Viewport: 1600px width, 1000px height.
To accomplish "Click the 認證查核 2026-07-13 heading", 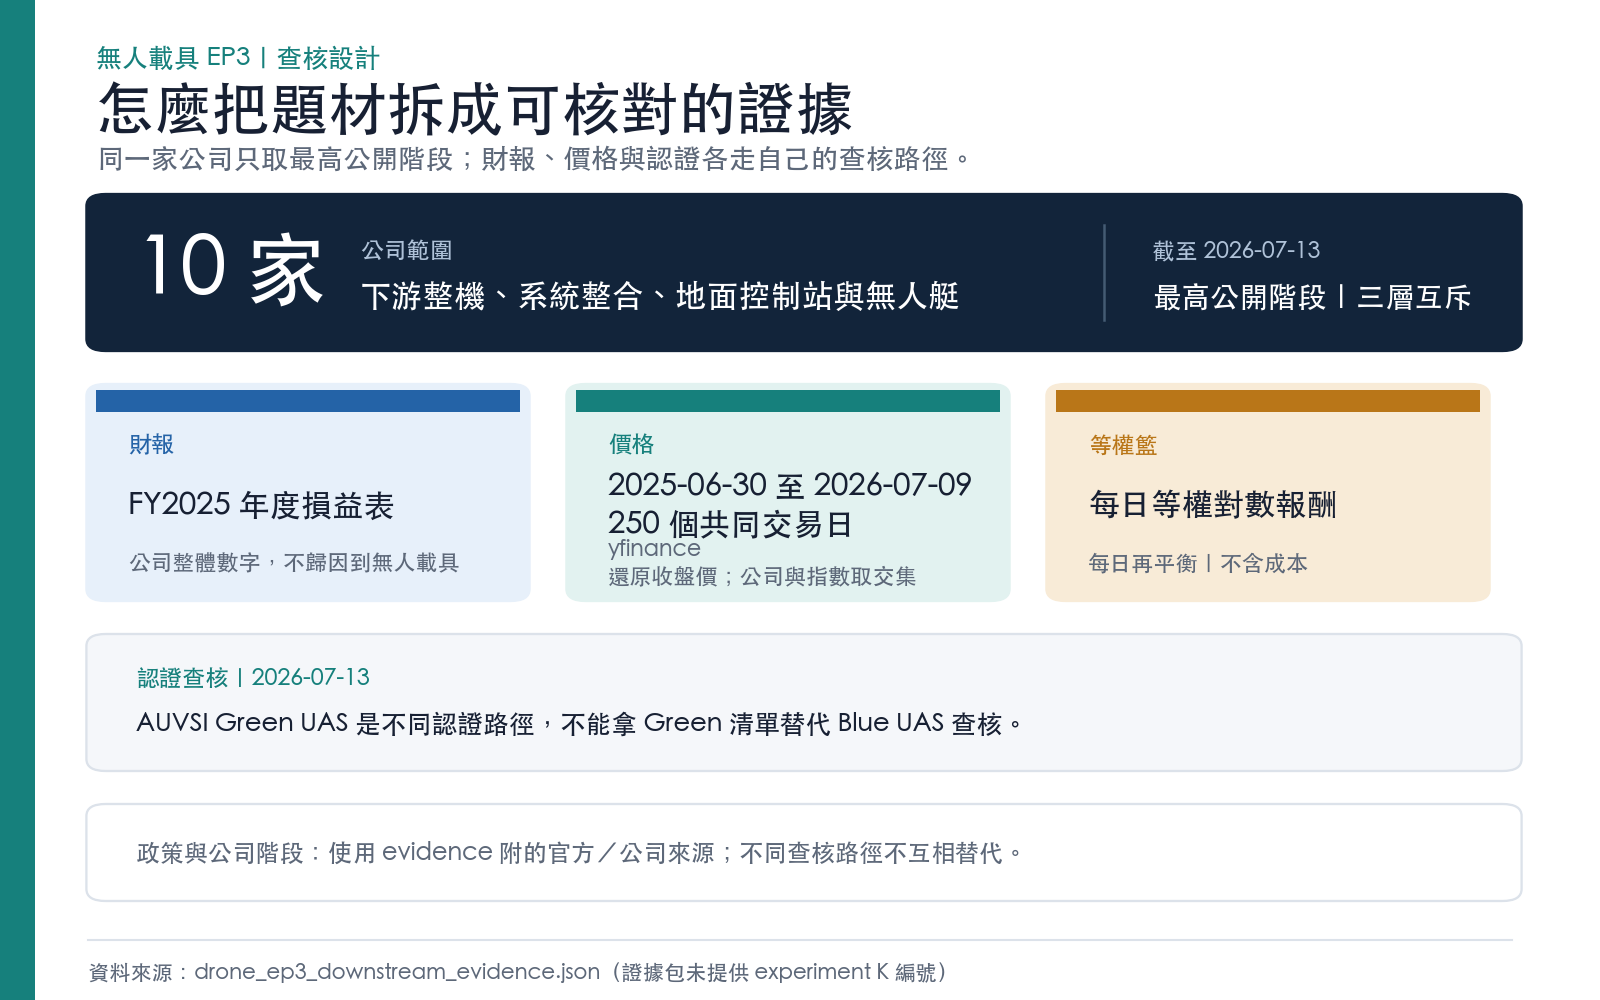I will pyautogui.click(x=253, y=677).
